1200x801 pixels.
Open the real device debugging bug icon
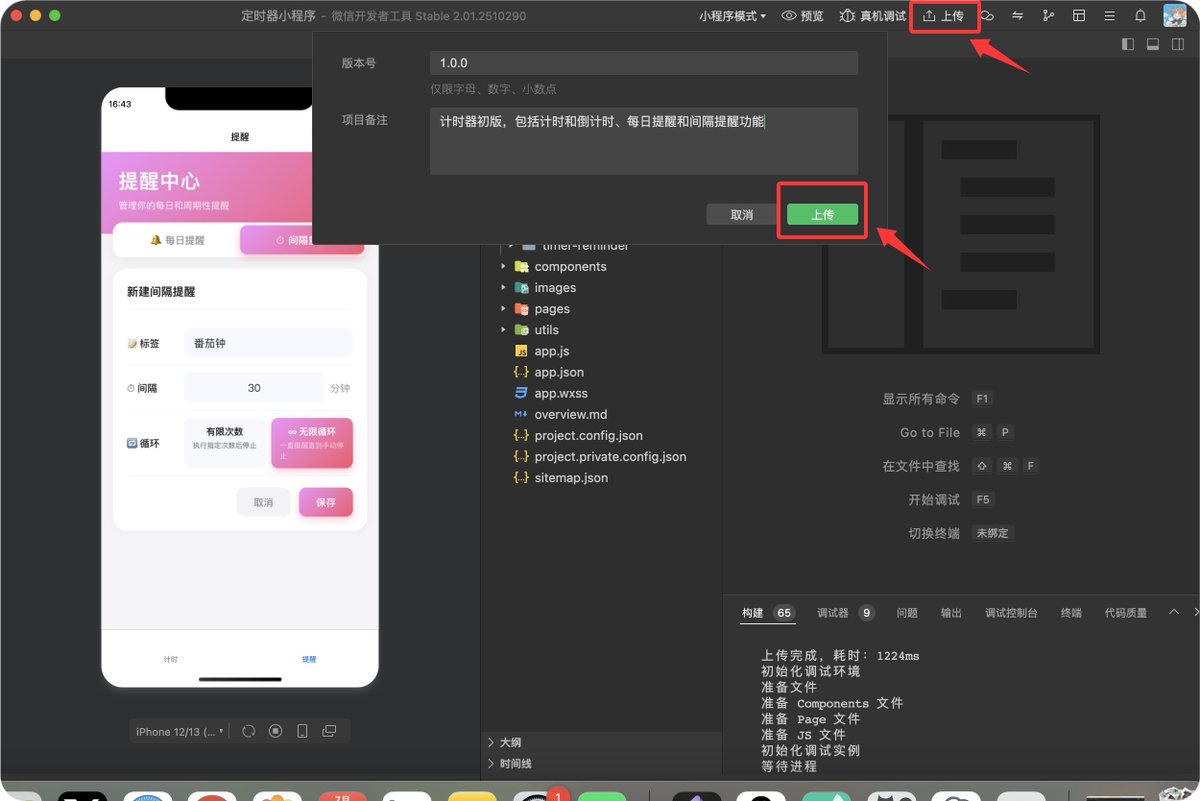coord(847,16)
